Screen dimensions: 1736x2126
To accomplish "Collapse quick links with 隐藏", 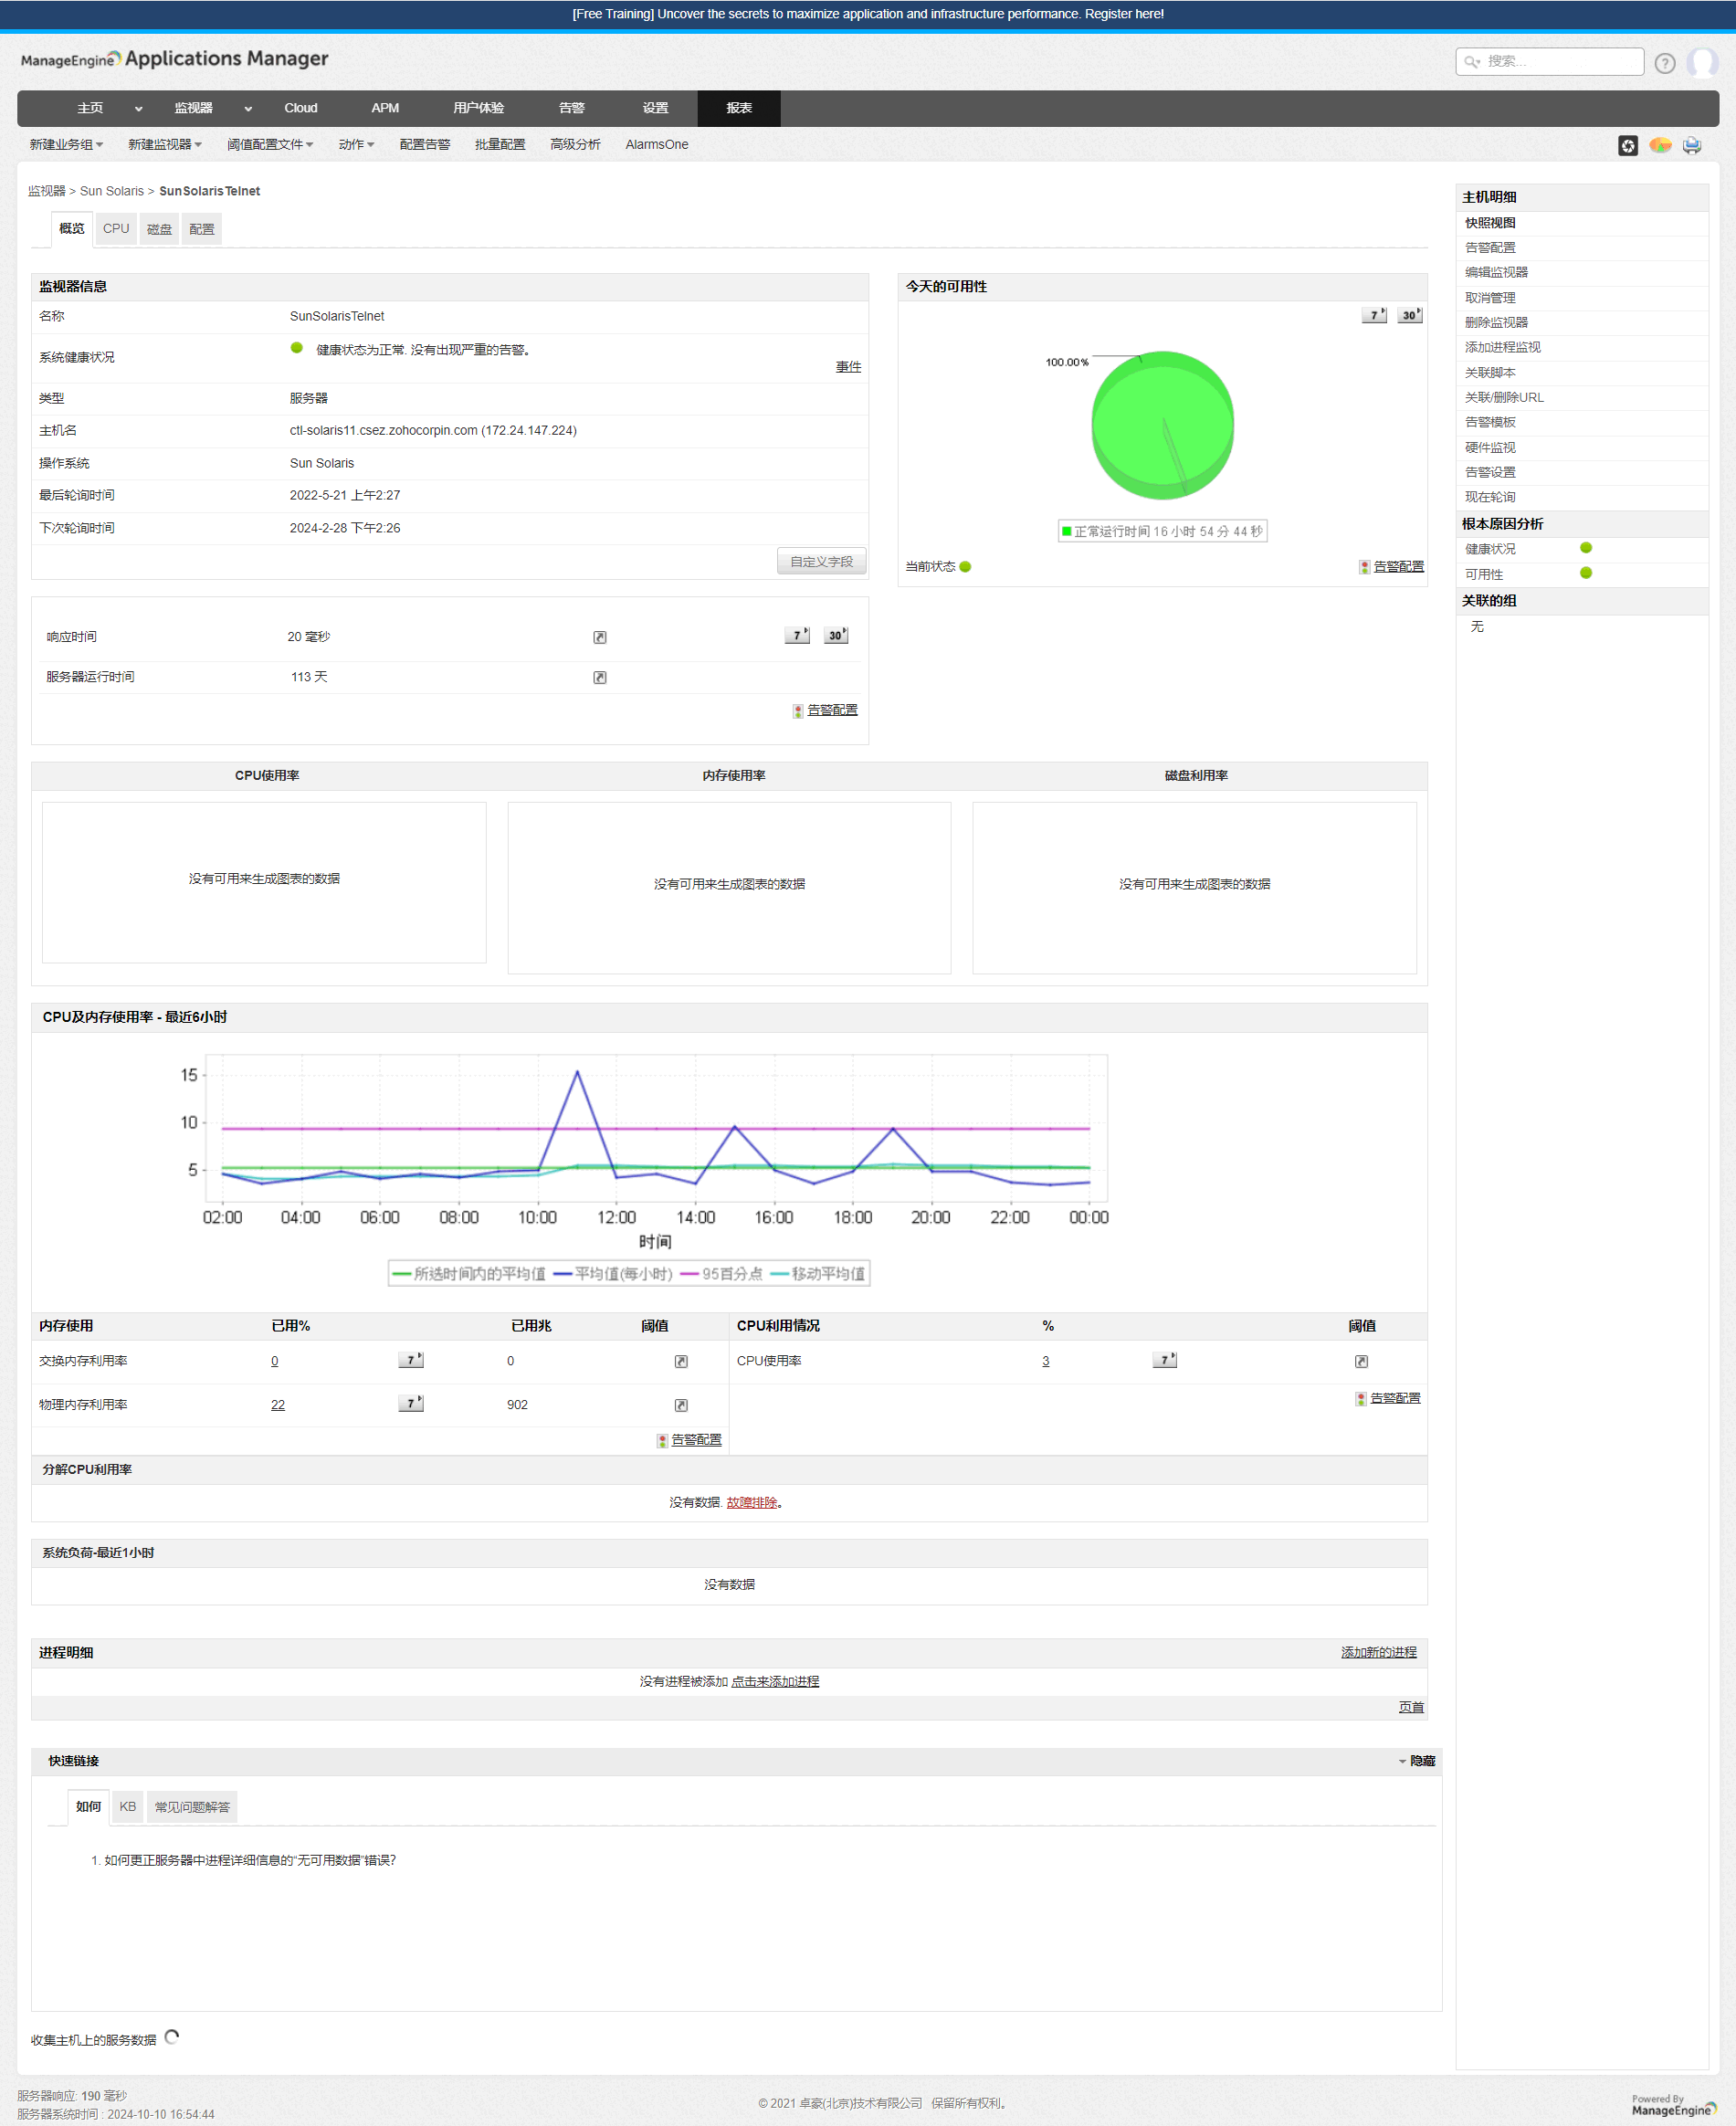I will (1417, 1761).
